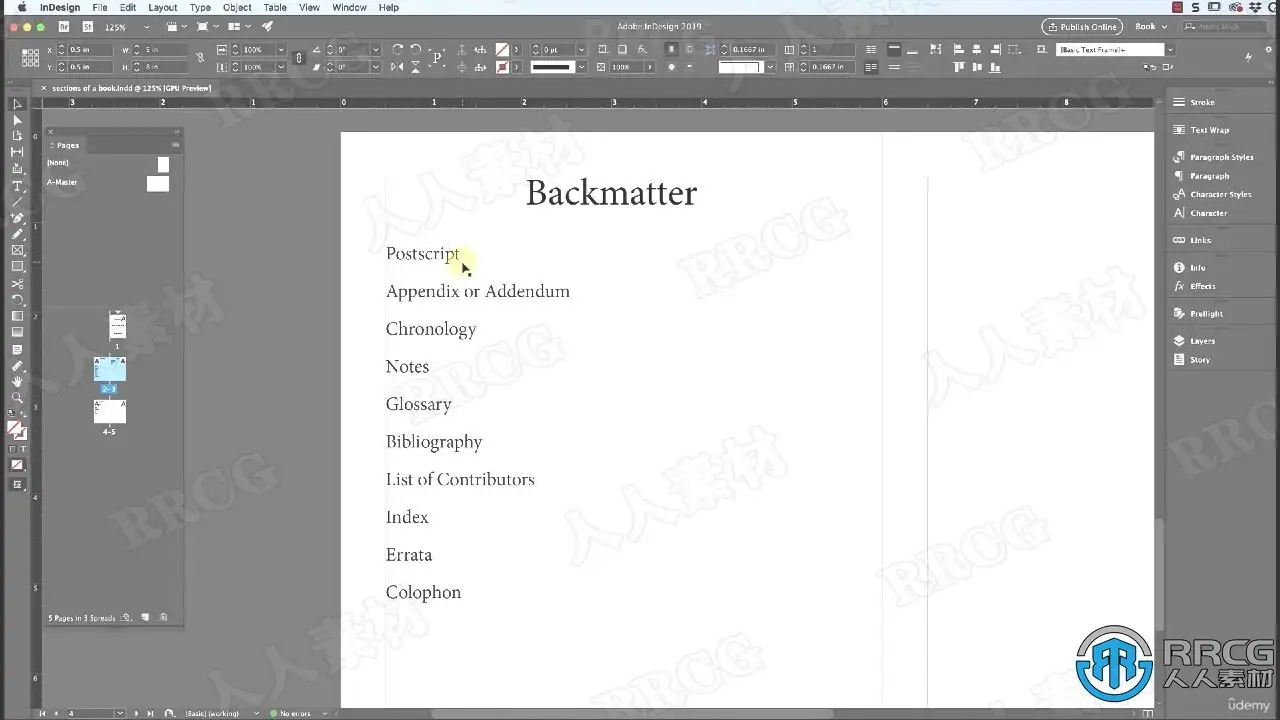The height and width of the screenshot is (720, 1280).
Task: Click the fill and stroke box in Tools panel
Action: tap(16, 430)
